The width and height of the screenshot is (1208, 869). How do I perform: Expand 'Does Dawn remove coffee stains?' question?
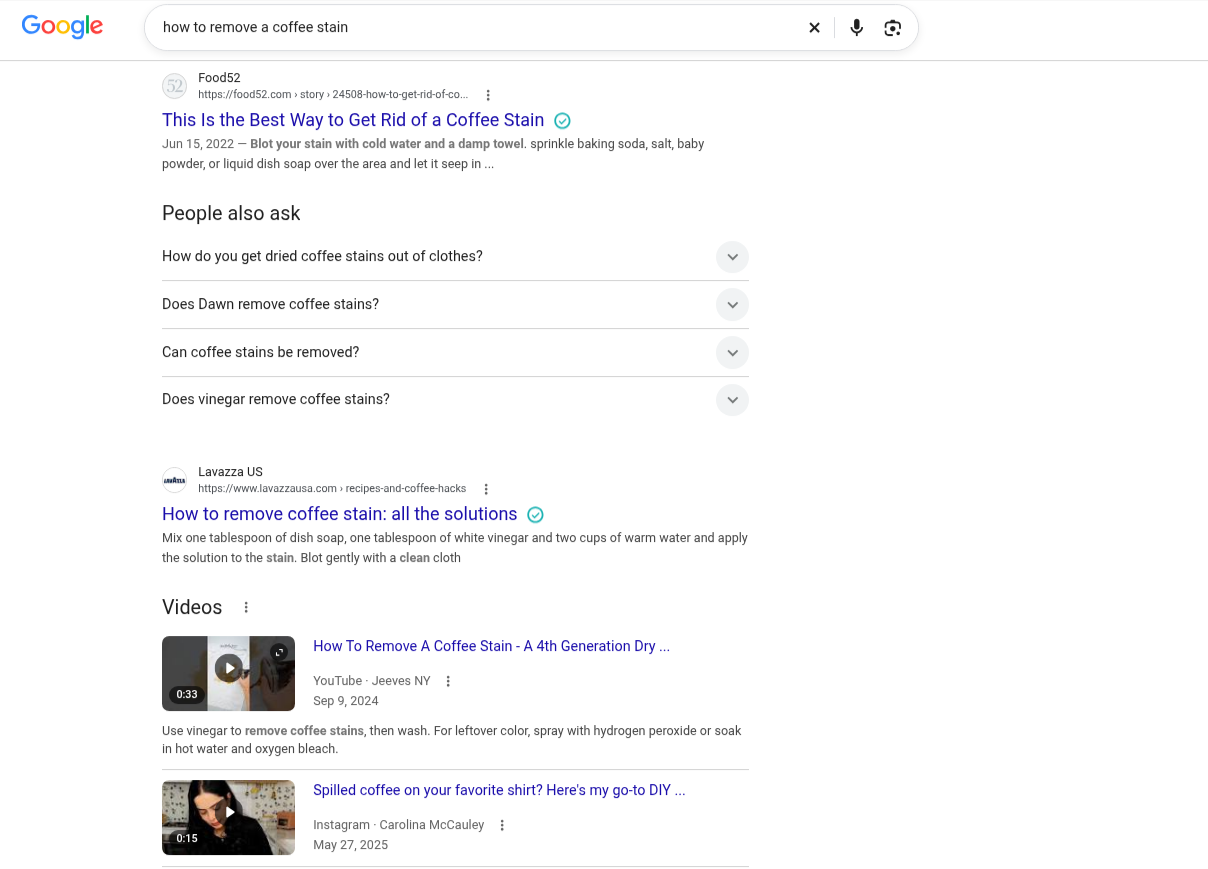click(x=732, y=305)
